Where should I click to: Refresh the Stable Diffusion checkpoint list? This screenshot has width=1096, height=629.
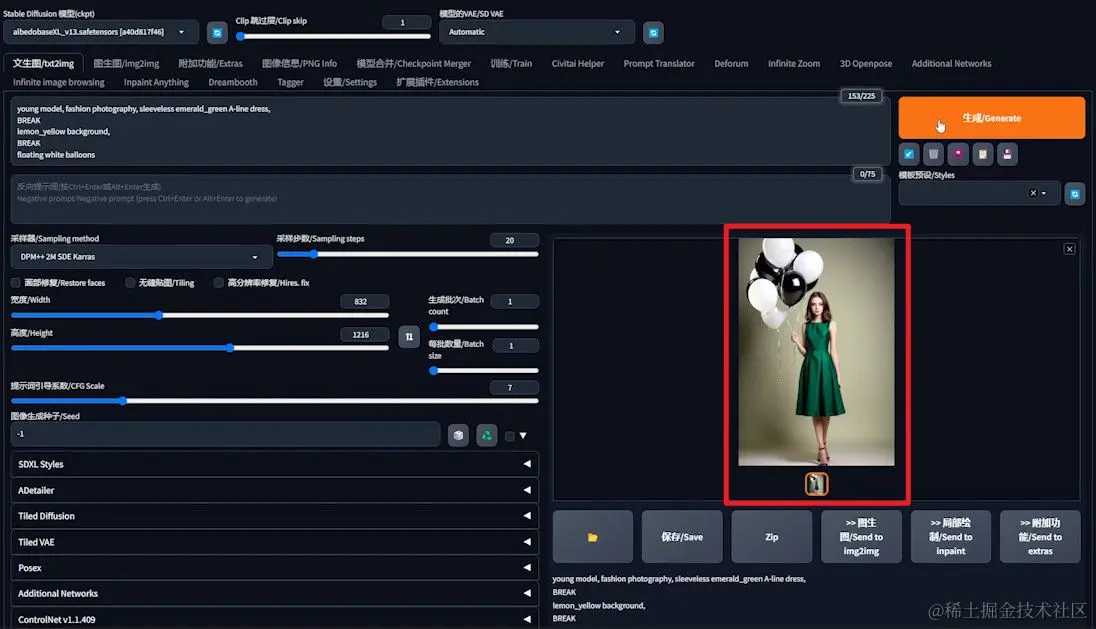217,33
